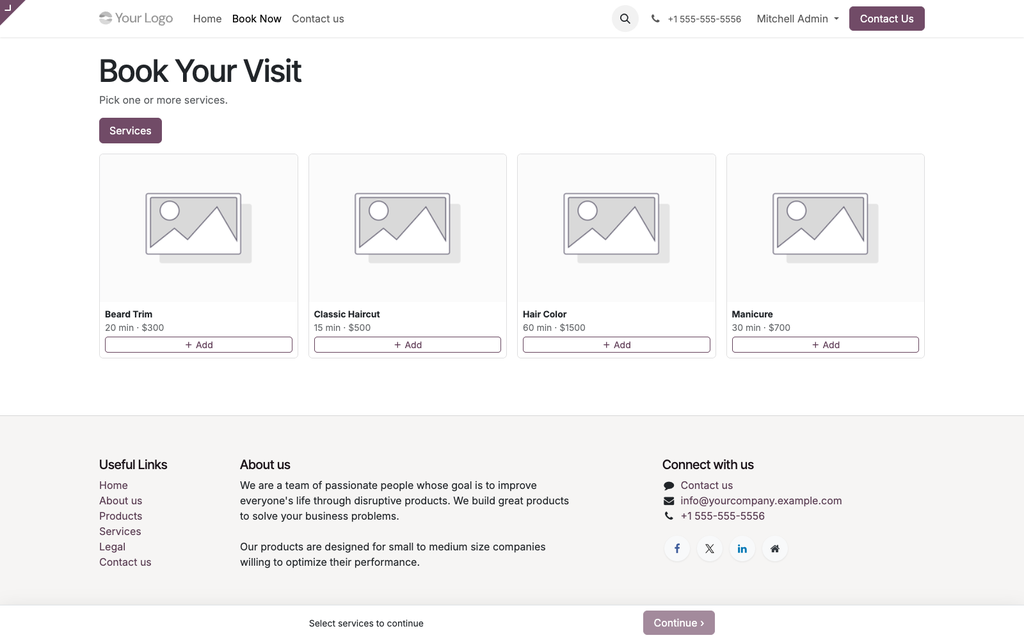Viewport: 1024px width, 640px height.
Task: Click the Hair Color service title
Action: point(545,314)
